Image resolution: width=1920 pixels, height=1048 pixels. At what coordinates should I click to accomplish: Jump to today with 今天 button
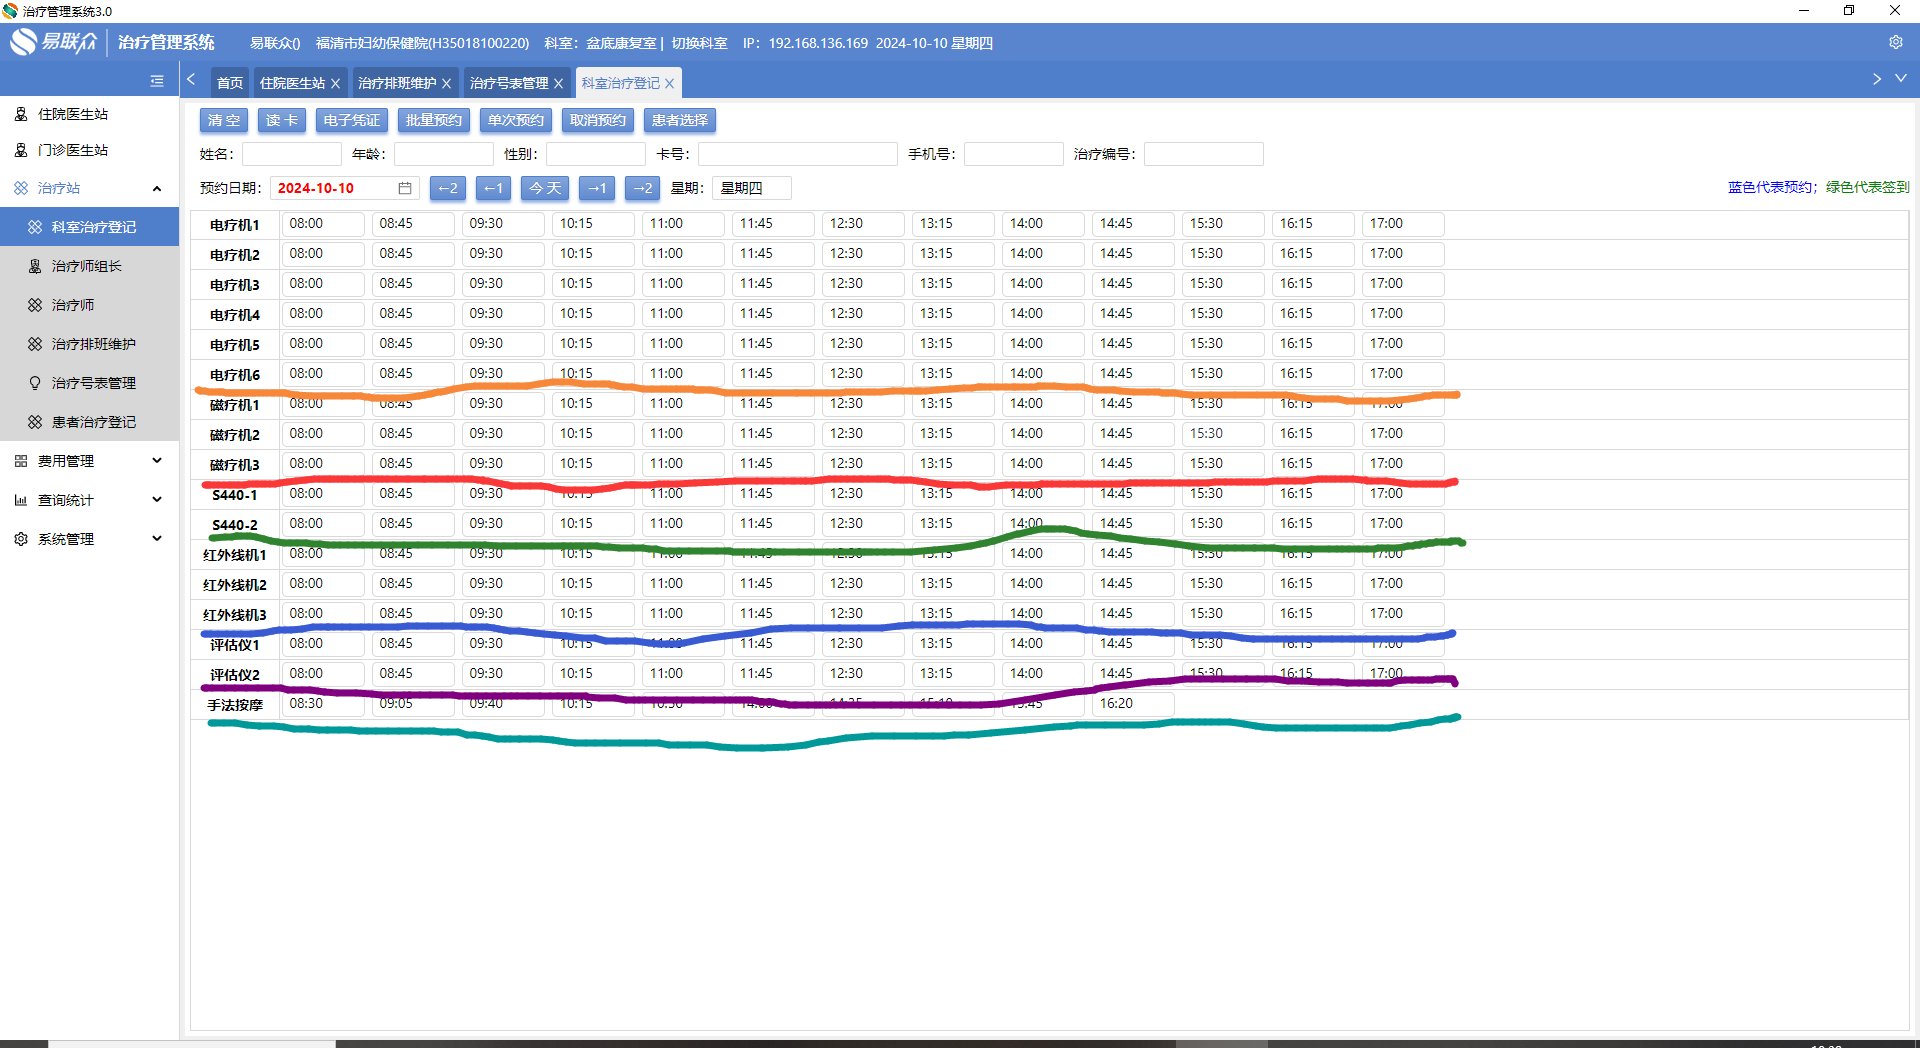tap(545, 188)
